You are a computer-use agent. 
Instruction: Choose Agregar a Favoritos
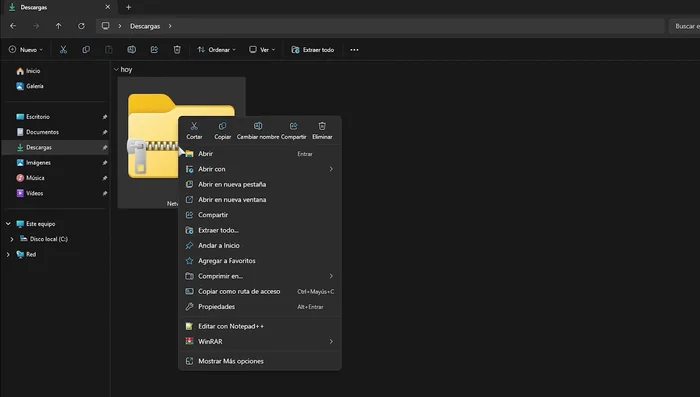(x=260, y=261)
